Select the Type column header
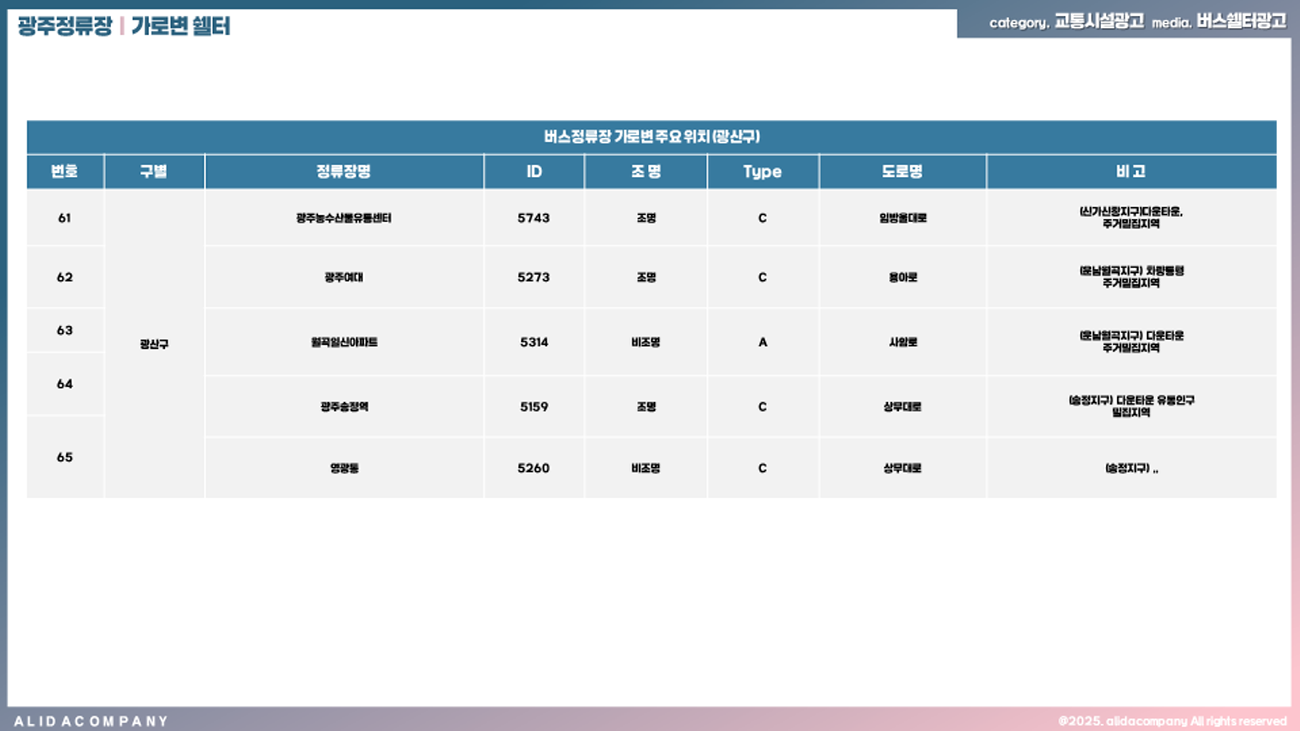 (x=762, y=172)
